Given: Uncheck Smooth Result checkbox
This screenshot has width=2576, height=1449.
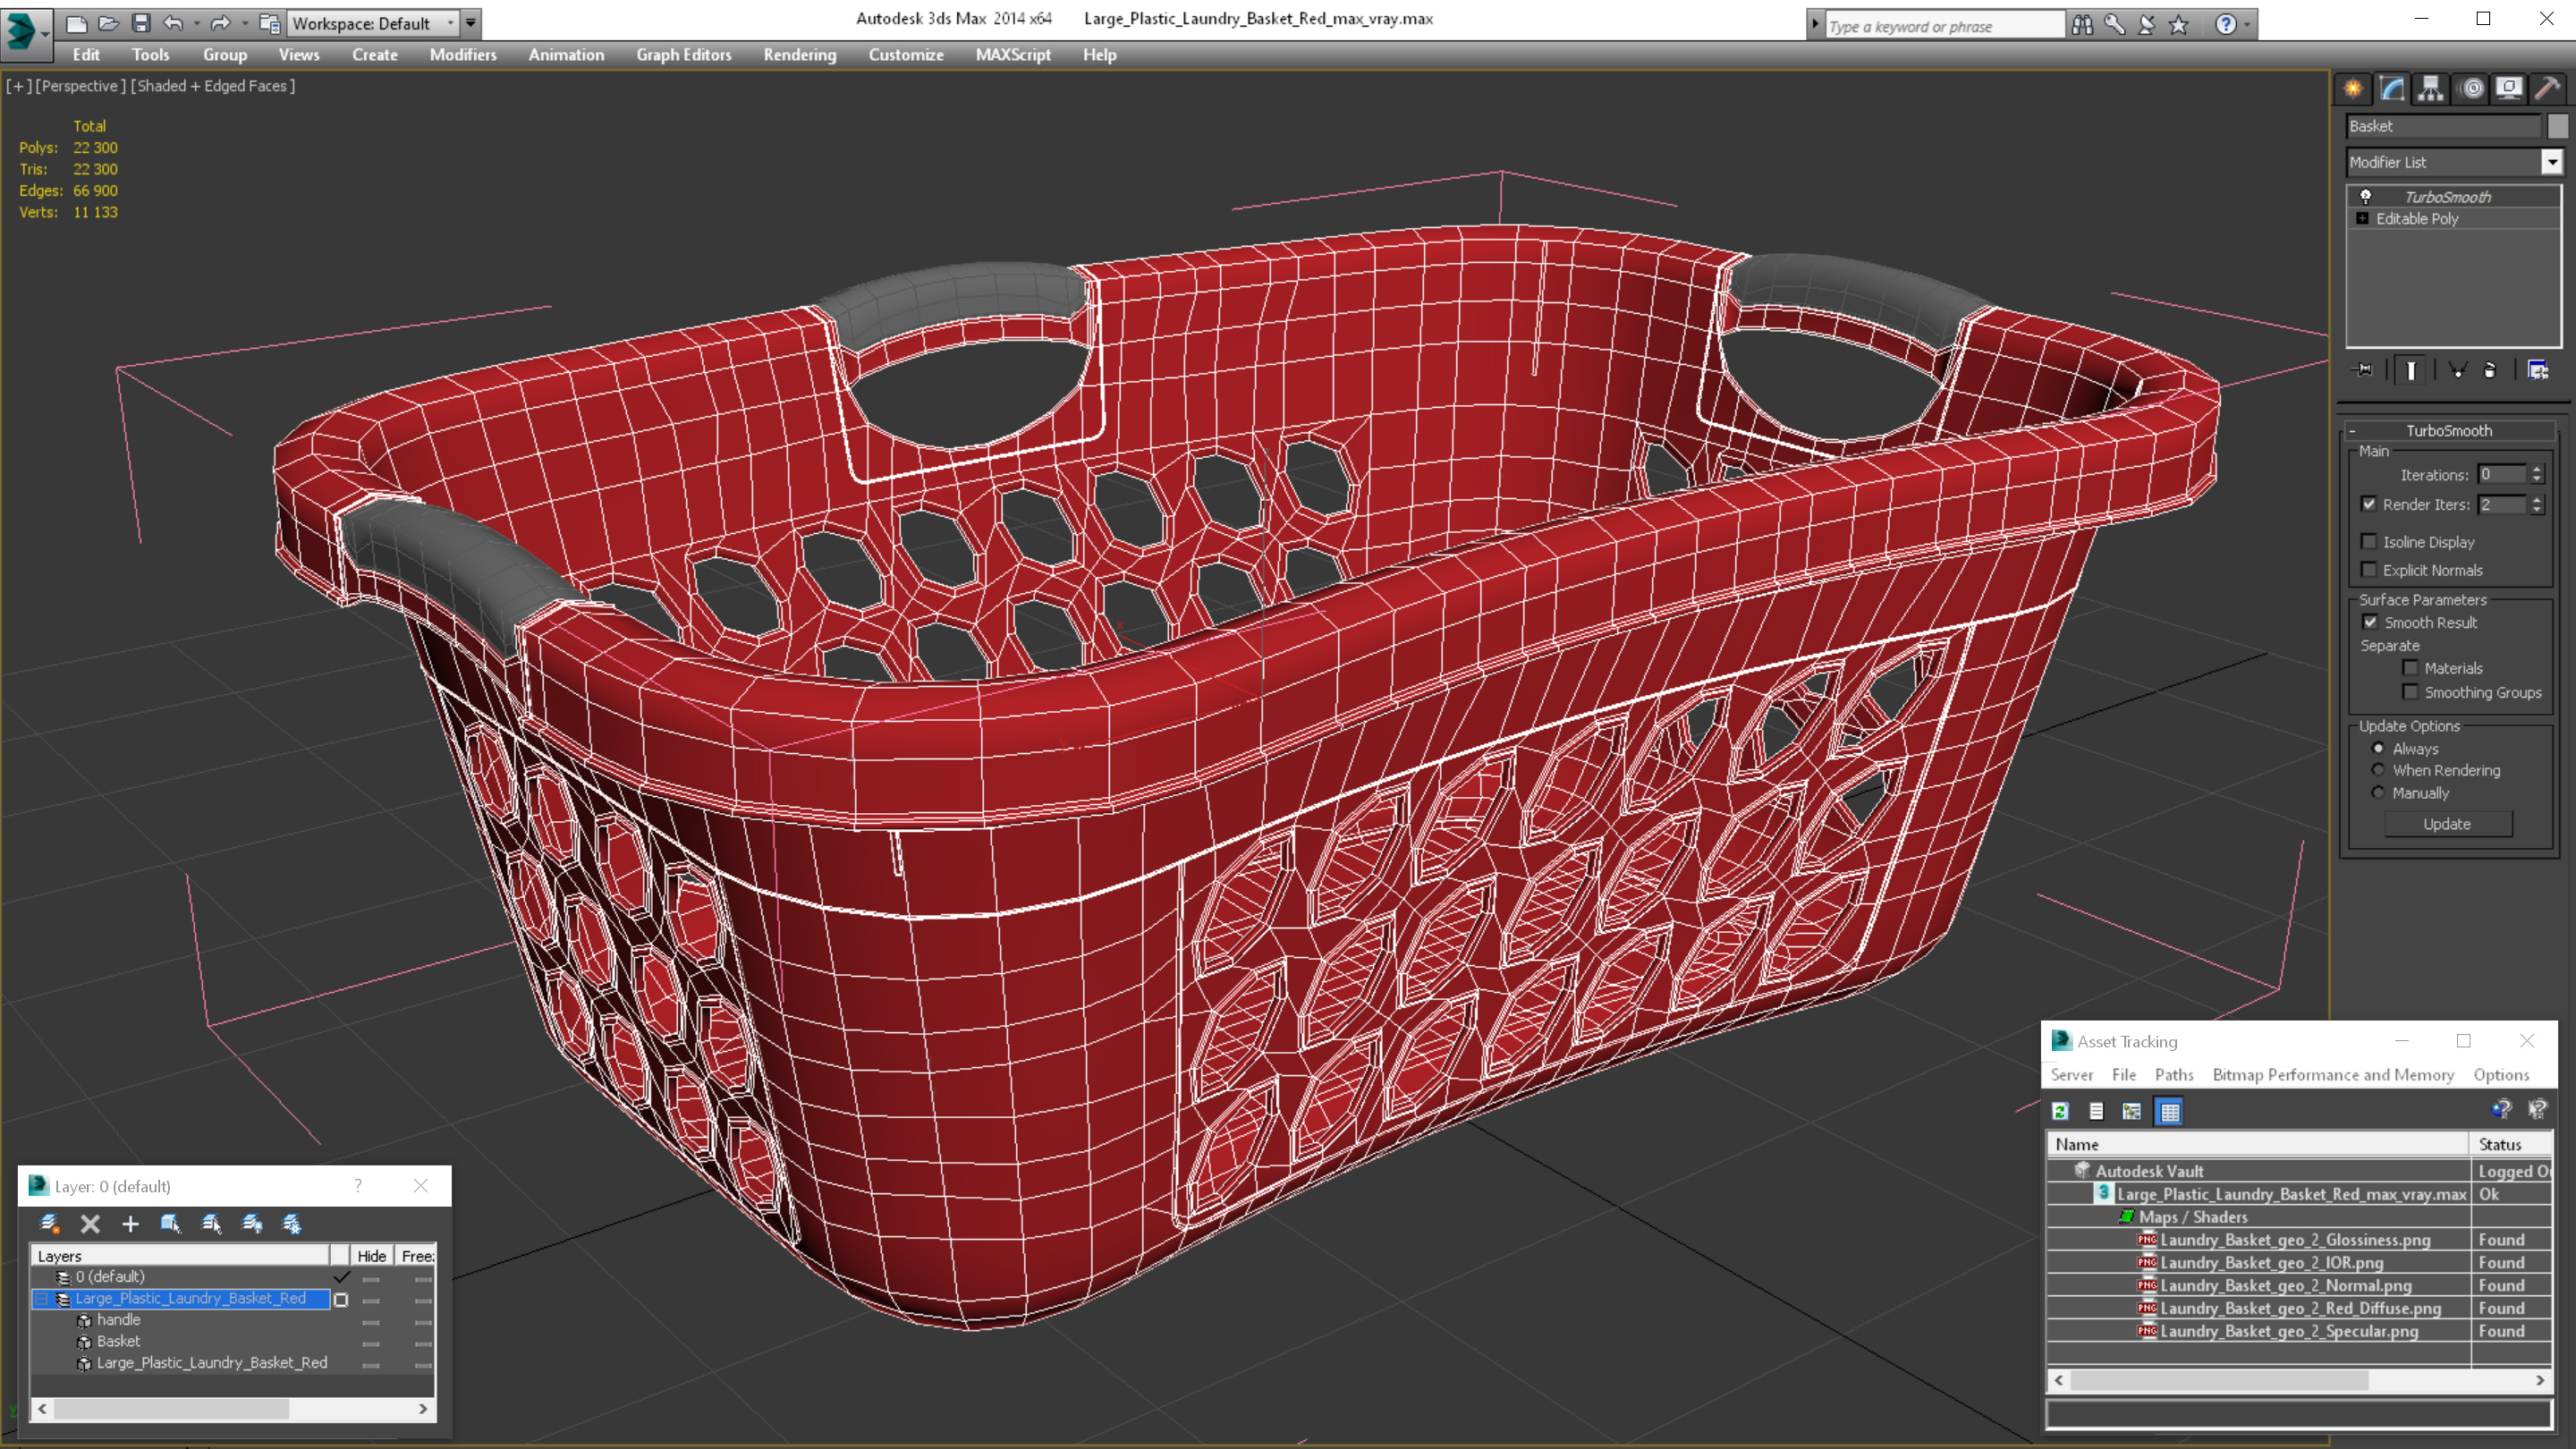Looking at the screenshot, I should click(x=2370, y=622).
